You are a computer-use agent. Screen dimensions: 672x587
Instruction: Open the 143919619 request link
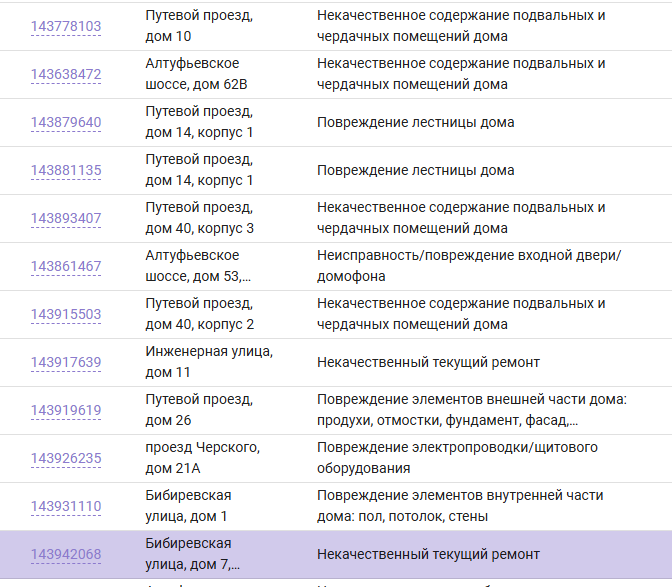pos(66,411)
